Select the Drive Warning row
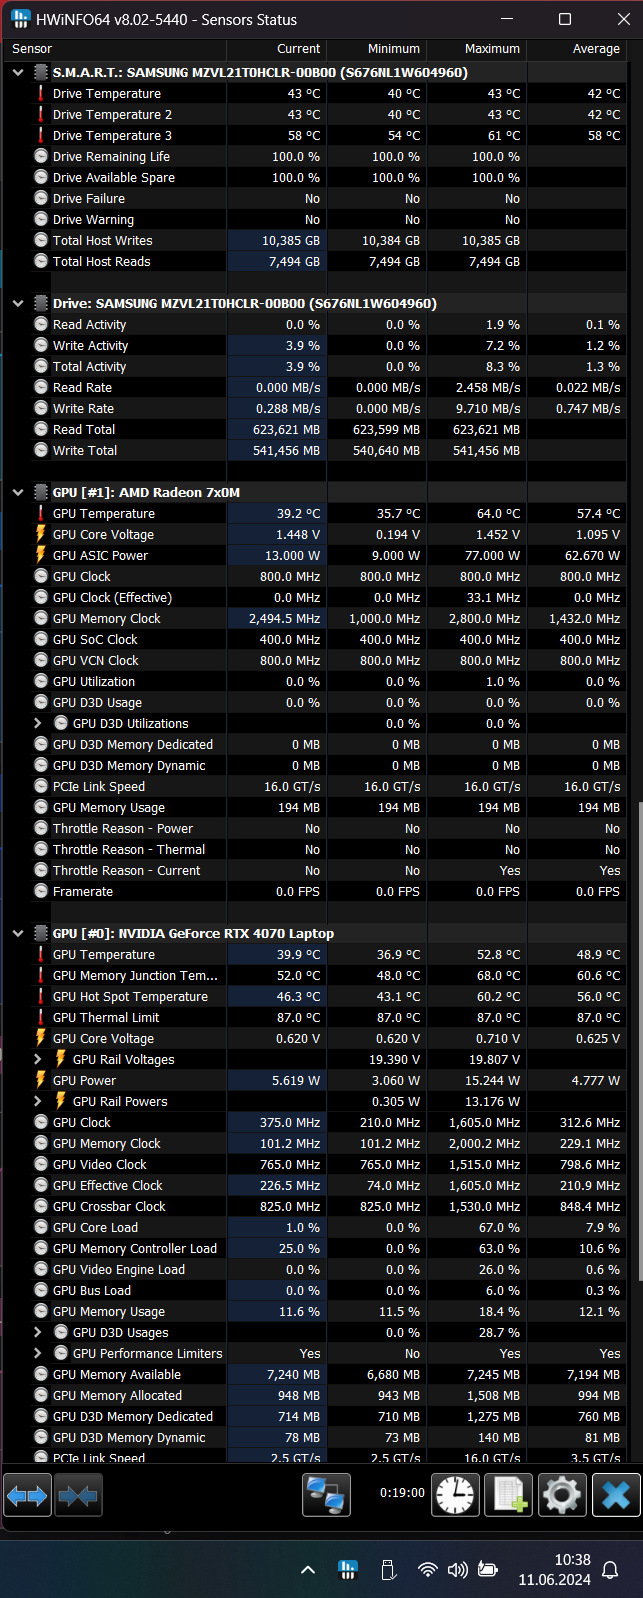This screenshot has width=643, height=1598. pos(313,220)
